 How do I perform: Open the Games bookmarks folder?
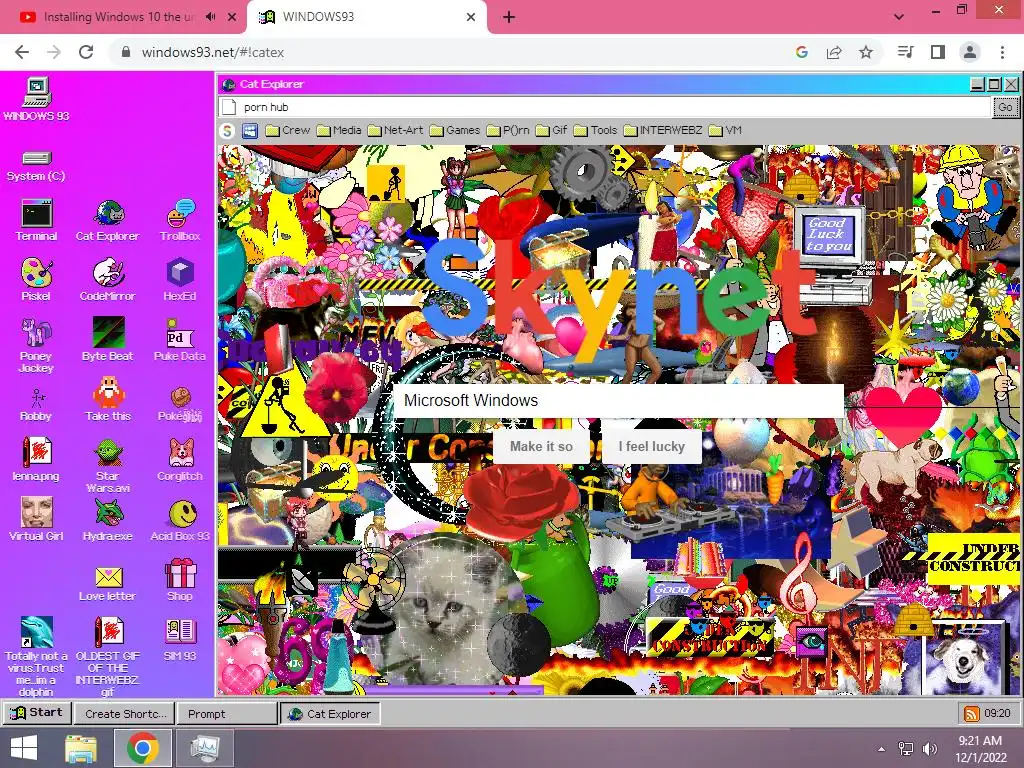(x=455, y=131)
